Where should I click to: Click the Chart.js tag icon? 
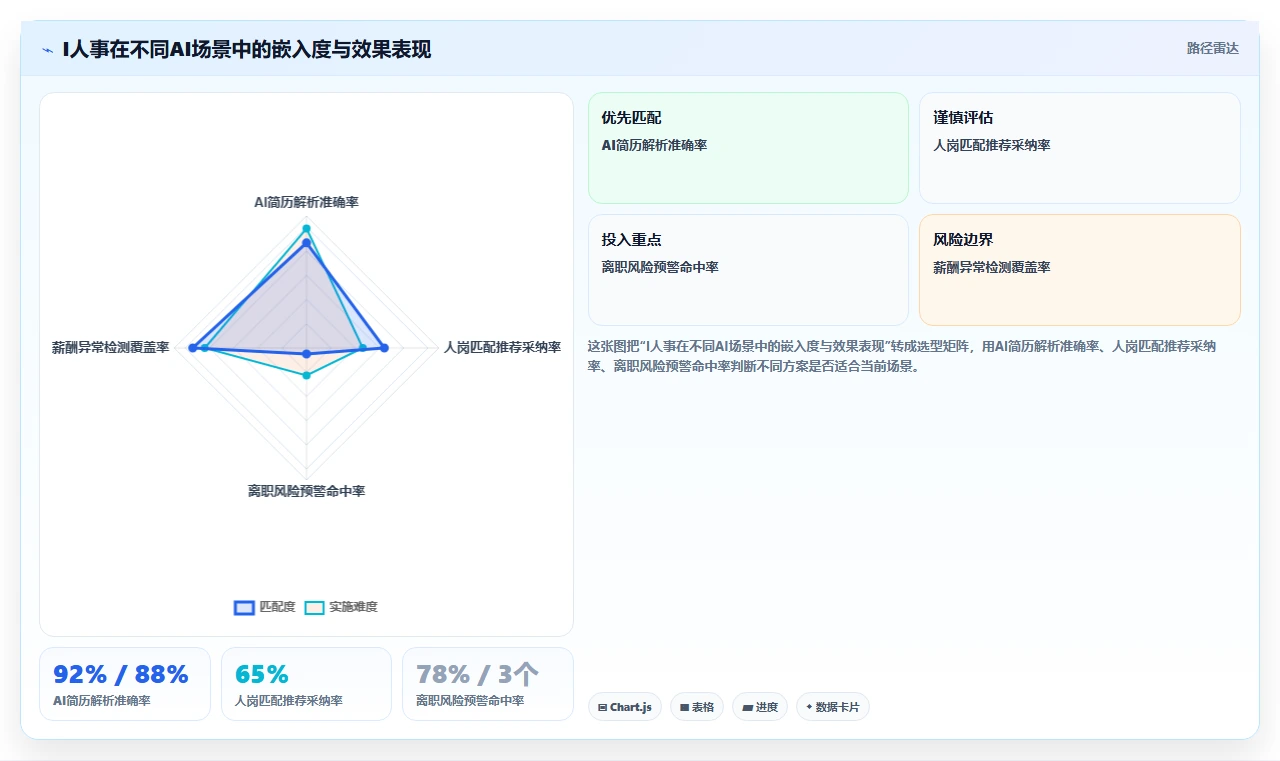pos(602,707)
